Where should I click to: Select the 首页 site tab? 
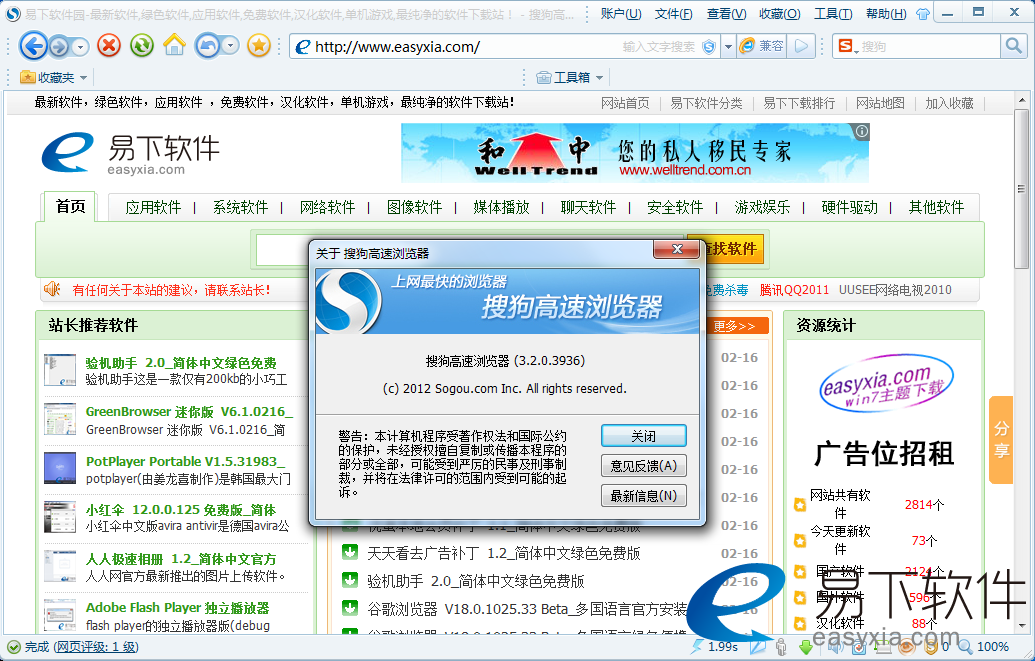tap(70, 207)
